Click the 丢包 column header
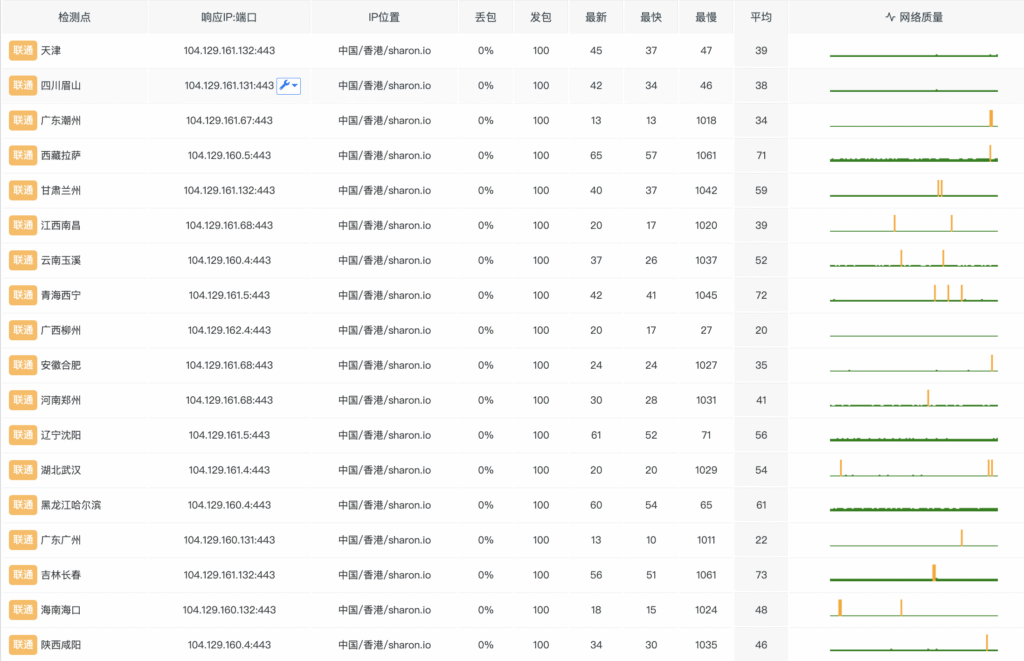The width and height of the screenshot is (1024, 661). click(x=486, y=17)
